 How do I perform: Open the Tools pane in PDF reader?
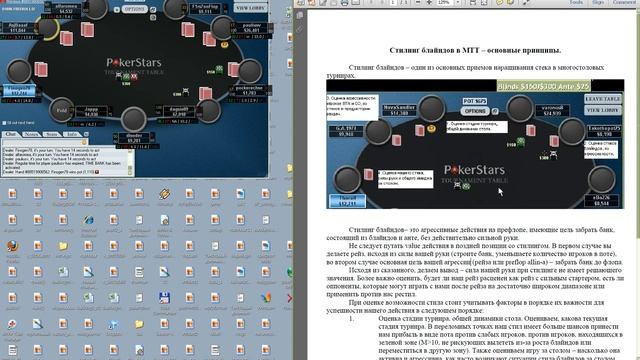[576, 2]
